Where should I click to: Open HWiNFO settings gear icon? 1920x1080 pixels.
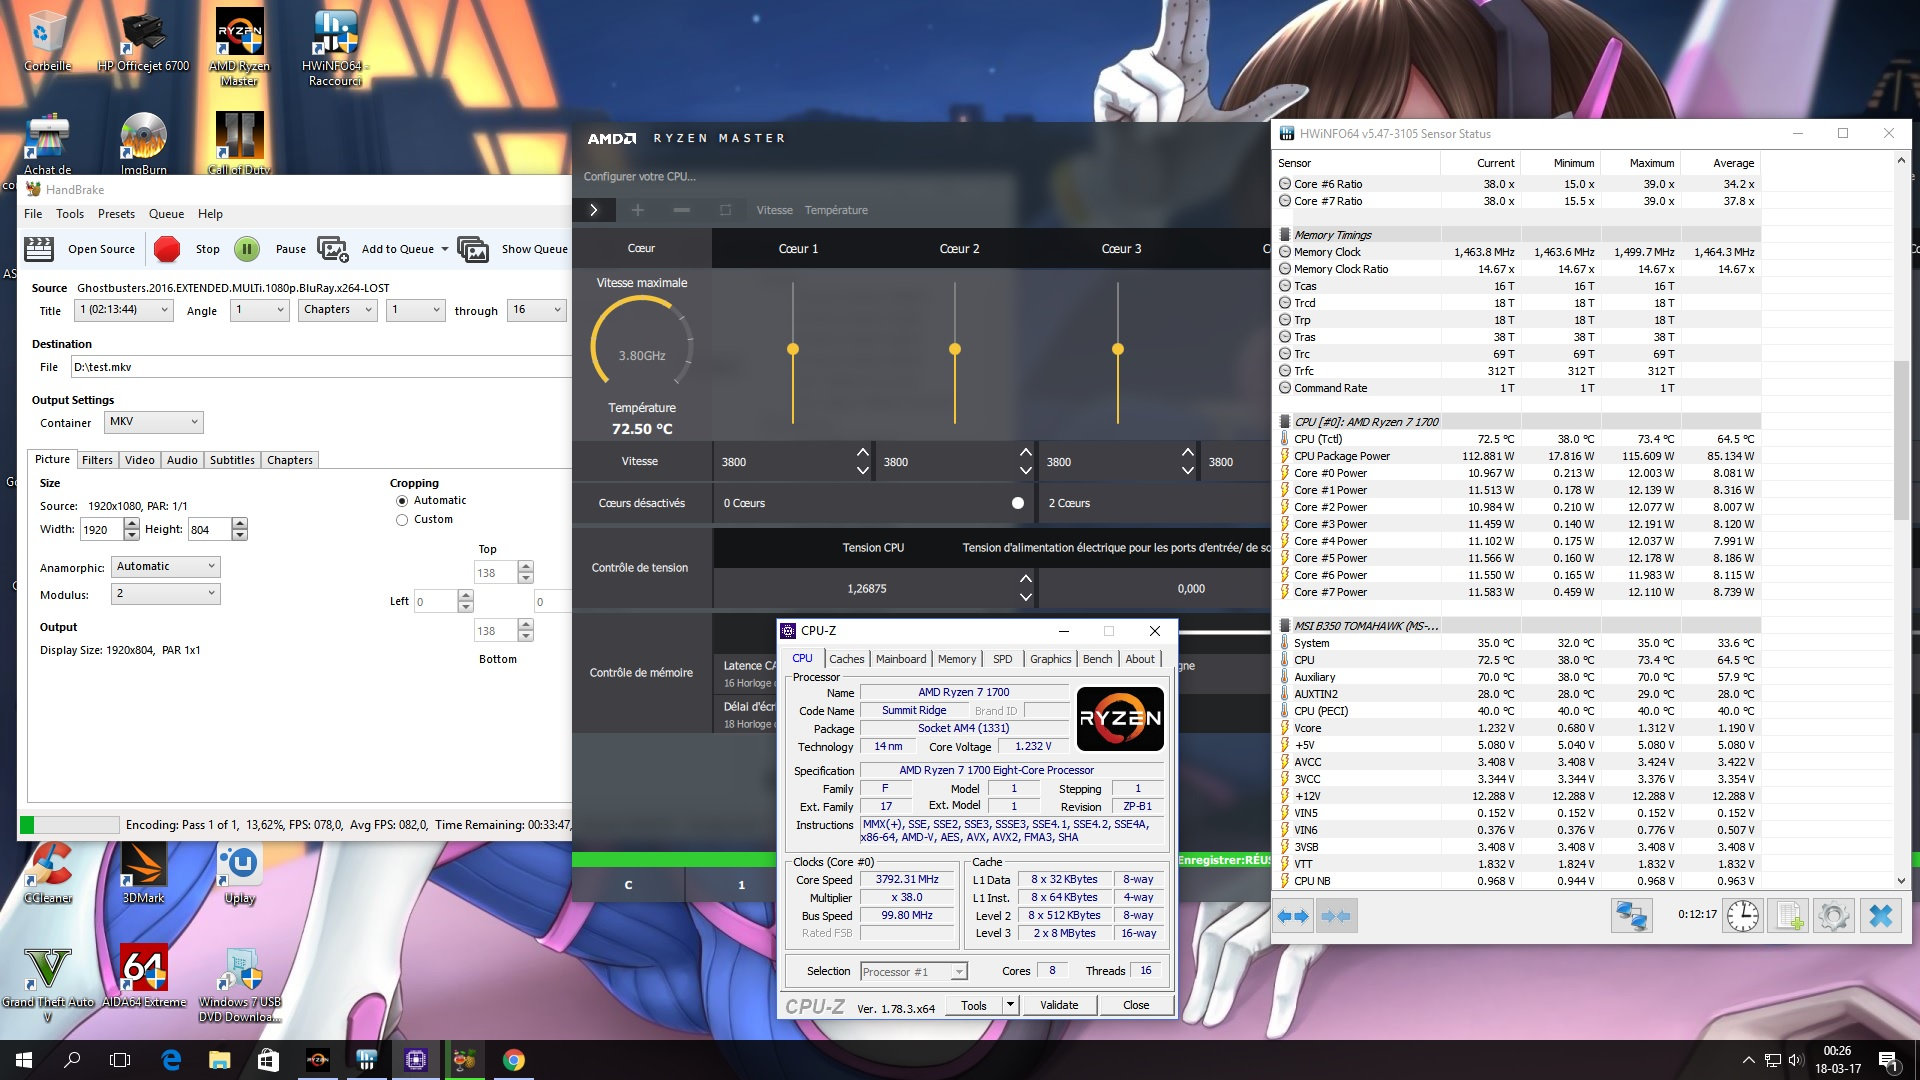pos(1834,916)
